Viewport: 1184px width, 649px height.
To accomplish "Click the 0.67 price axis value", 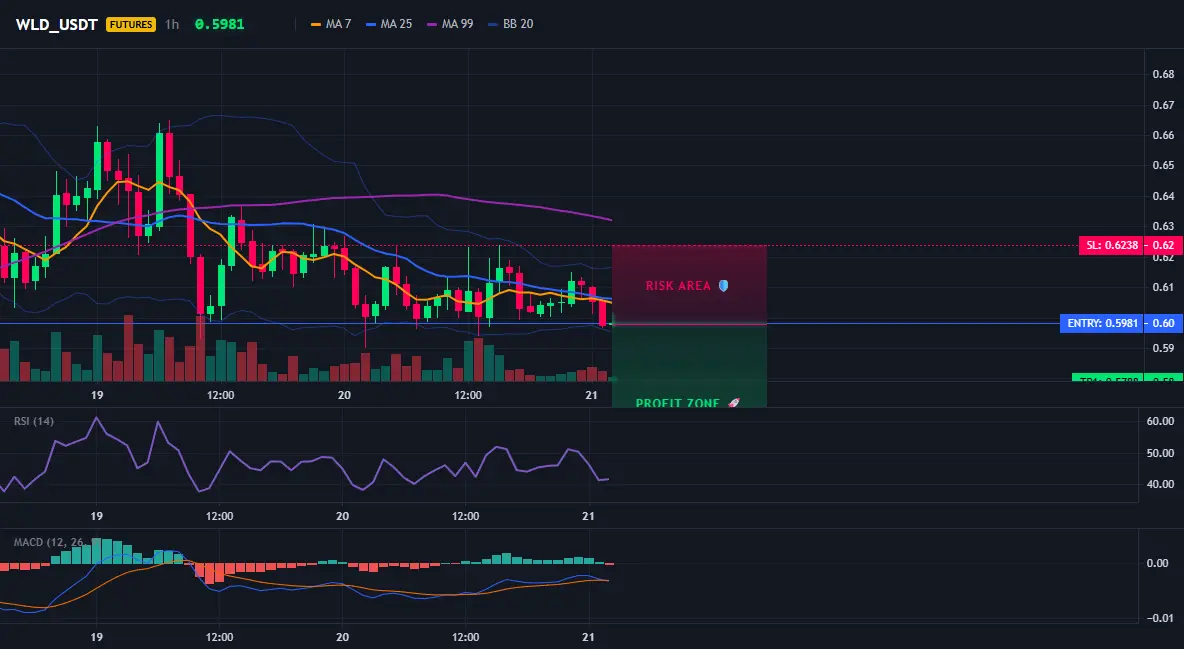I will click(x=1163, y=105).
